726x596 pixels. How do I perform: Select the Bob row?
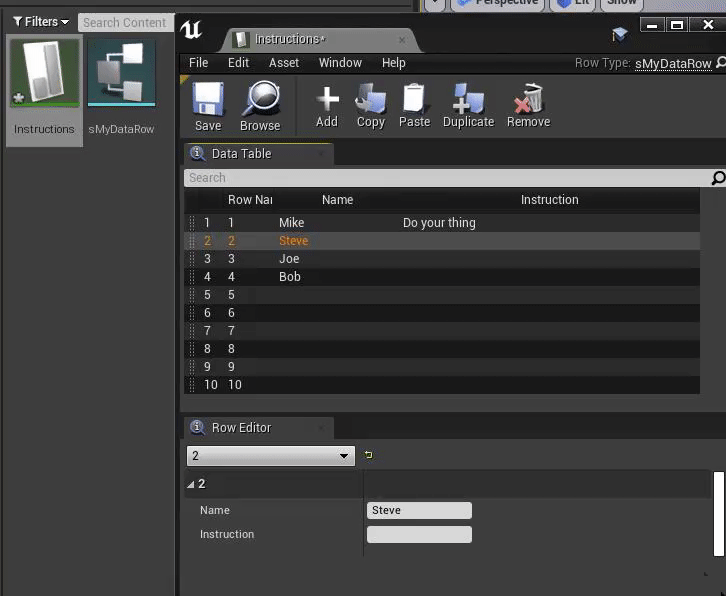pyautogui.click(x=442, y=277)
